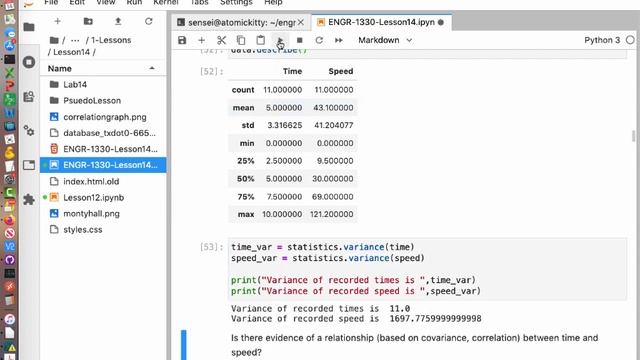Navigate to 1-Lessons in the breadcrumb
This screenshot has height=360, width=640.
111,40
